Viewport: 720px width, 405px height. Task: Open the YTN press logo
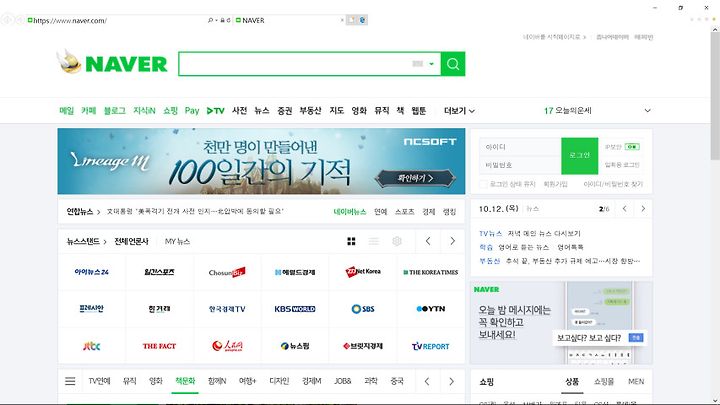pos(431,309)
